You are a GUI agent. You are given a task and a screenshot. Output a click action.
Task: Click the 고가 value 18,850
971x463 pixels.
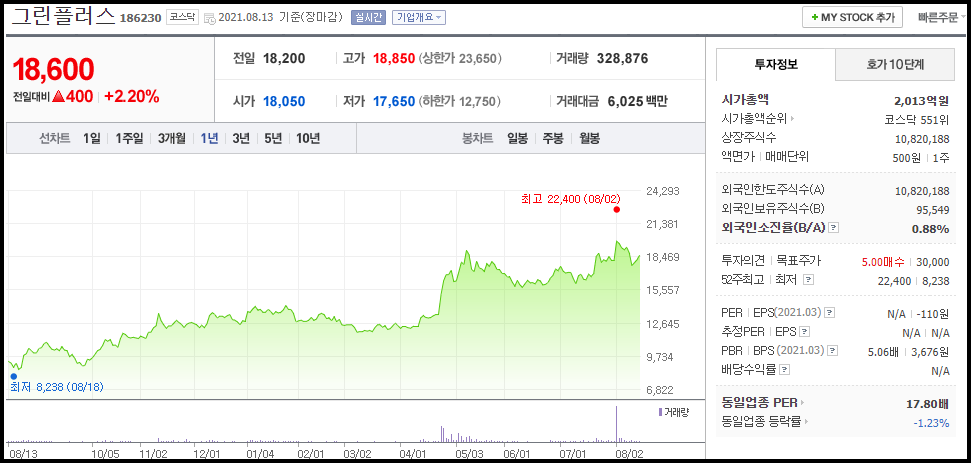pyautogui.click(x=394, y=59)
